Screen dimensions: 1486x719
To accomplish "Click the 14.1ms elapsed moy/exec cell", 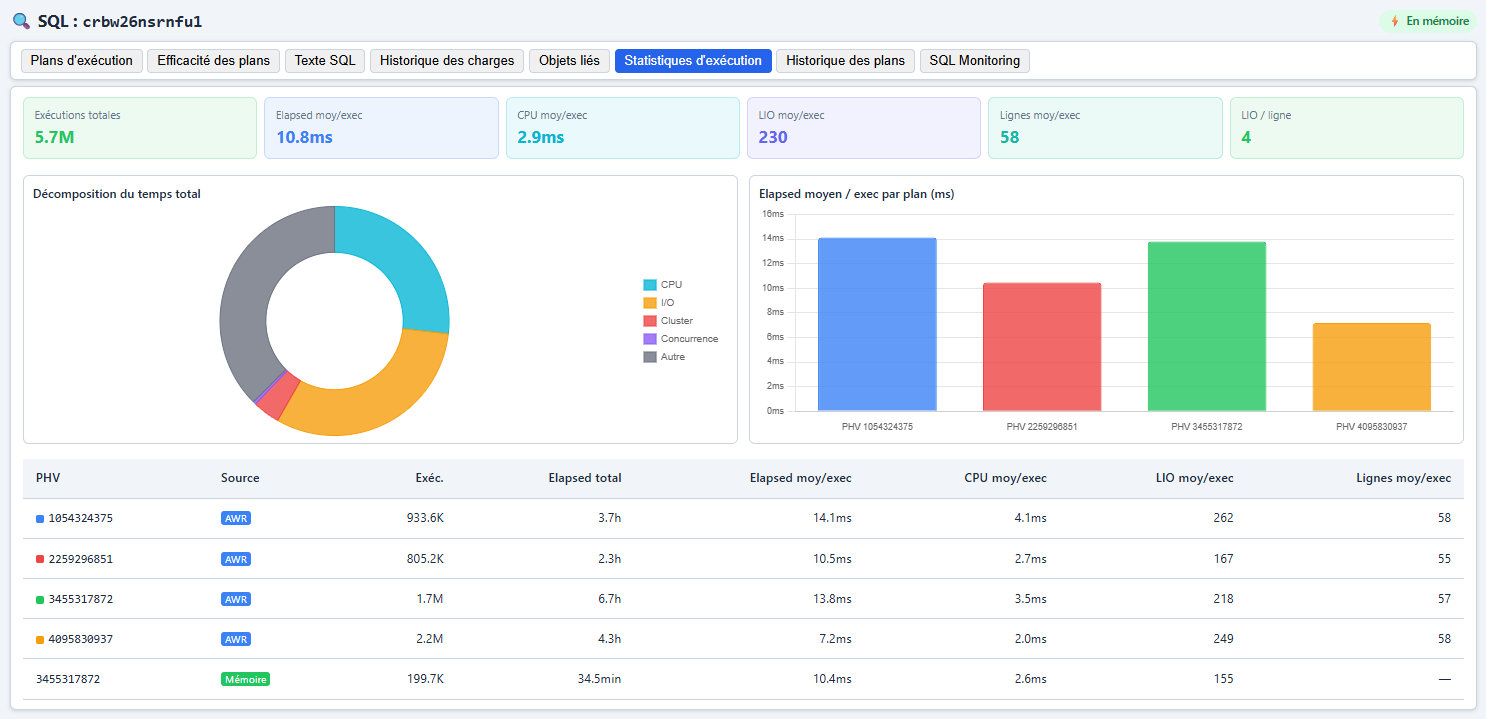I will click(831, 519).
